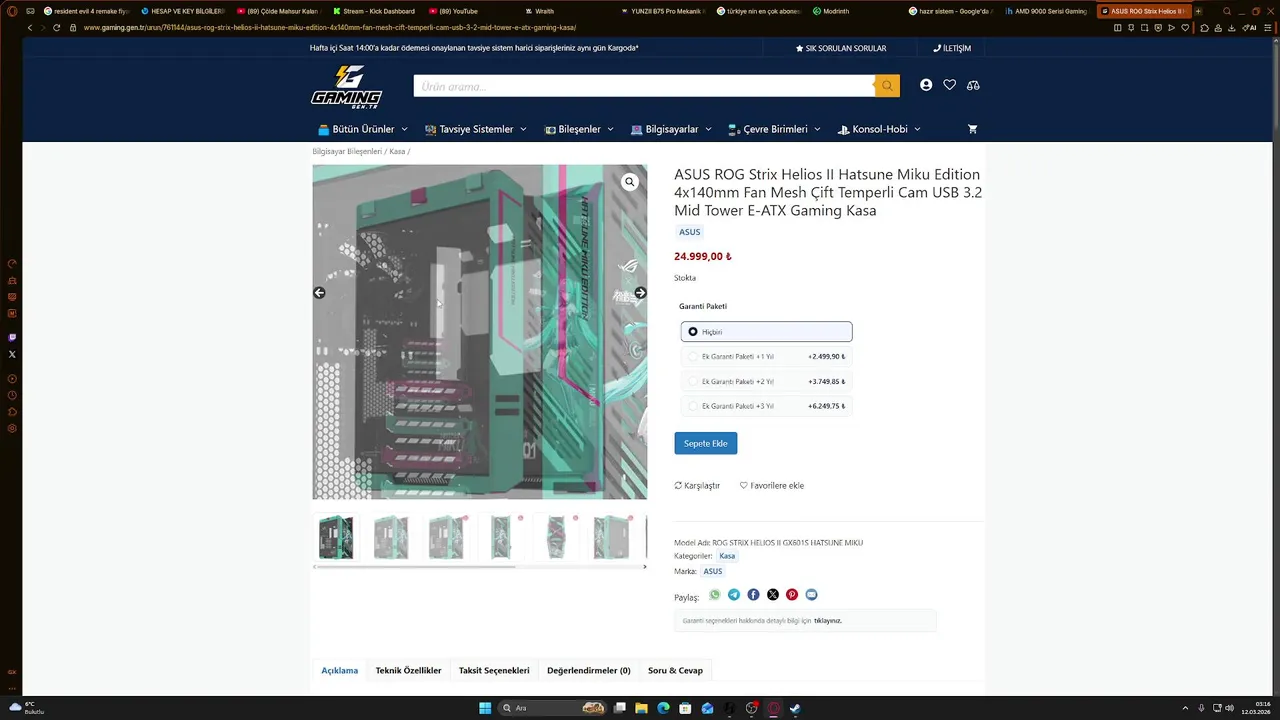Image resolution: width=1280 pixels, height=720 pixels.
Task: Show hidden system tray icons chevron
Action: coord(1185,708)
